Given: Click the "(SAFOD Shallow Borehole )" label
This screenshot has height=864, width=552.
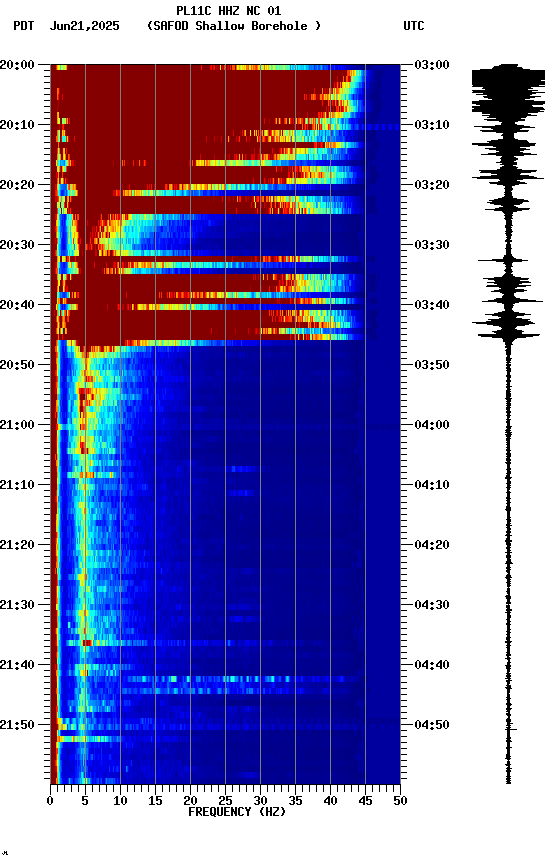Looking at the screenshot, I should (x=234, y=26).
